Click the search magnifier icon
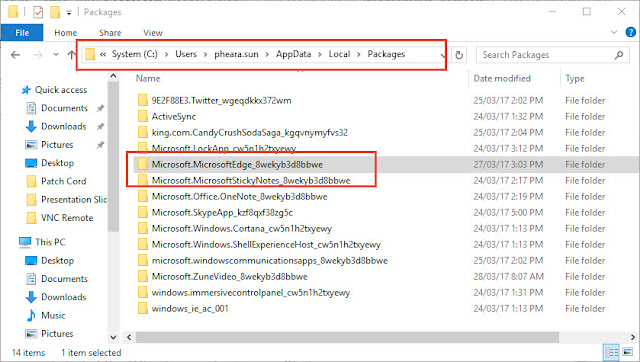Viewport: 640px width, 362px height. 619,55
